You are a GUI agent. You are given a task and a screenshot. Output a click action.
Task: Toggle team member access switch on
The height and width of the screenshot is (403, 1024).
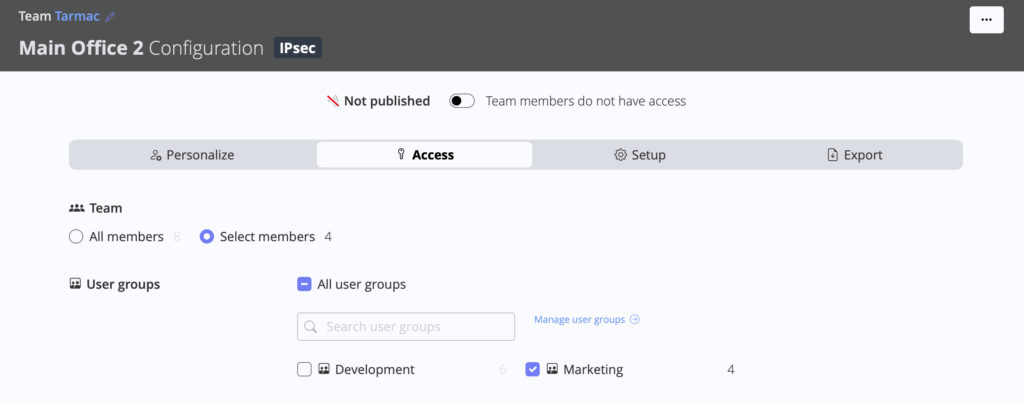click(461, 101)
